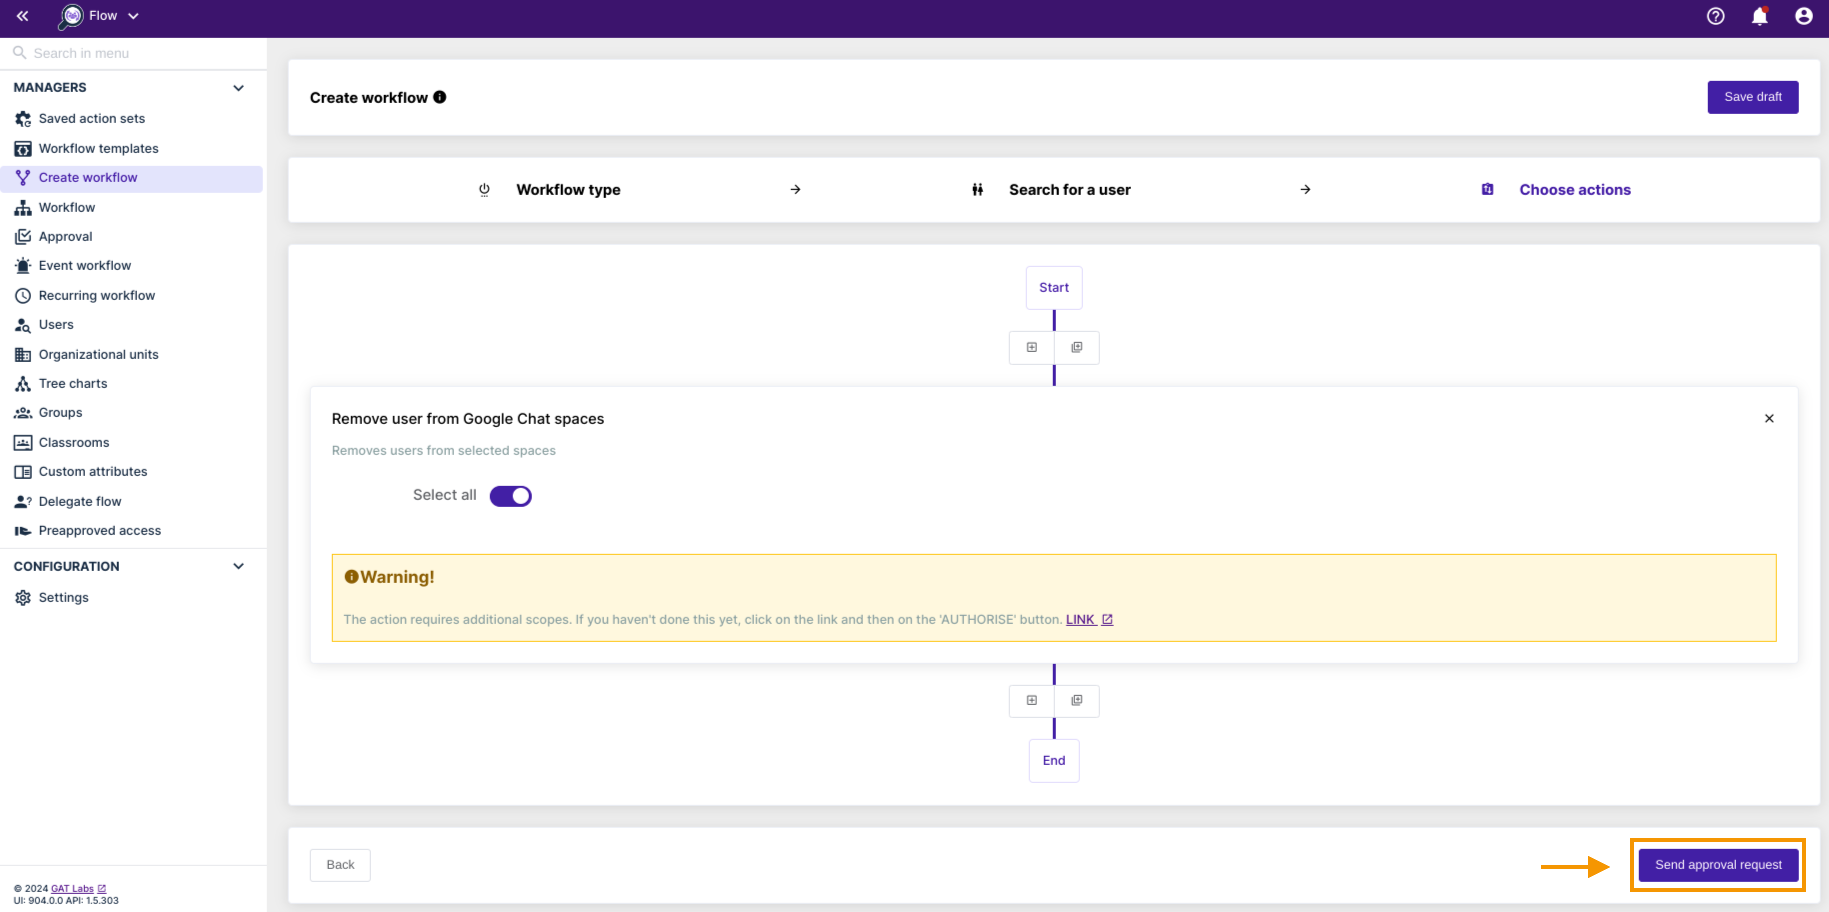Click the Classrooms icon

click(23, 443)
